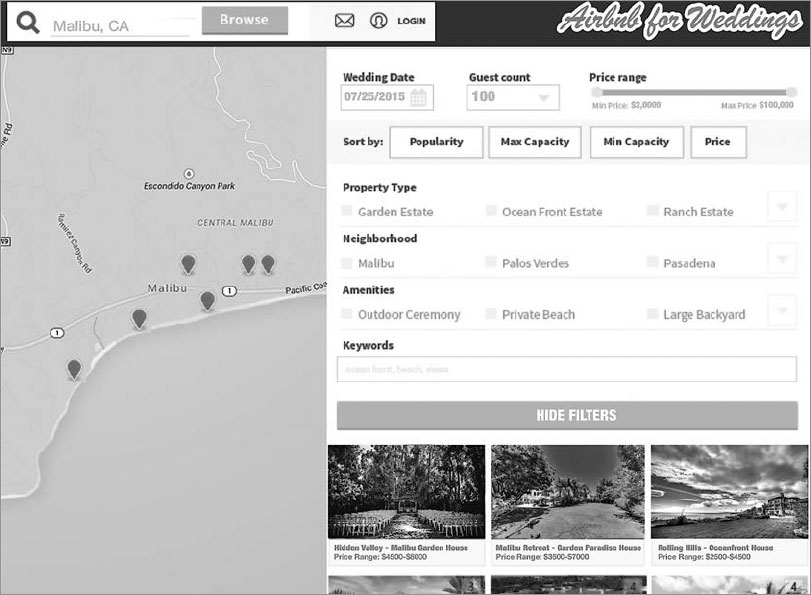The width and height of the screenshot is (811, 595).
Task: Enable the Private Beach amenity
Action: pos(491,314)
